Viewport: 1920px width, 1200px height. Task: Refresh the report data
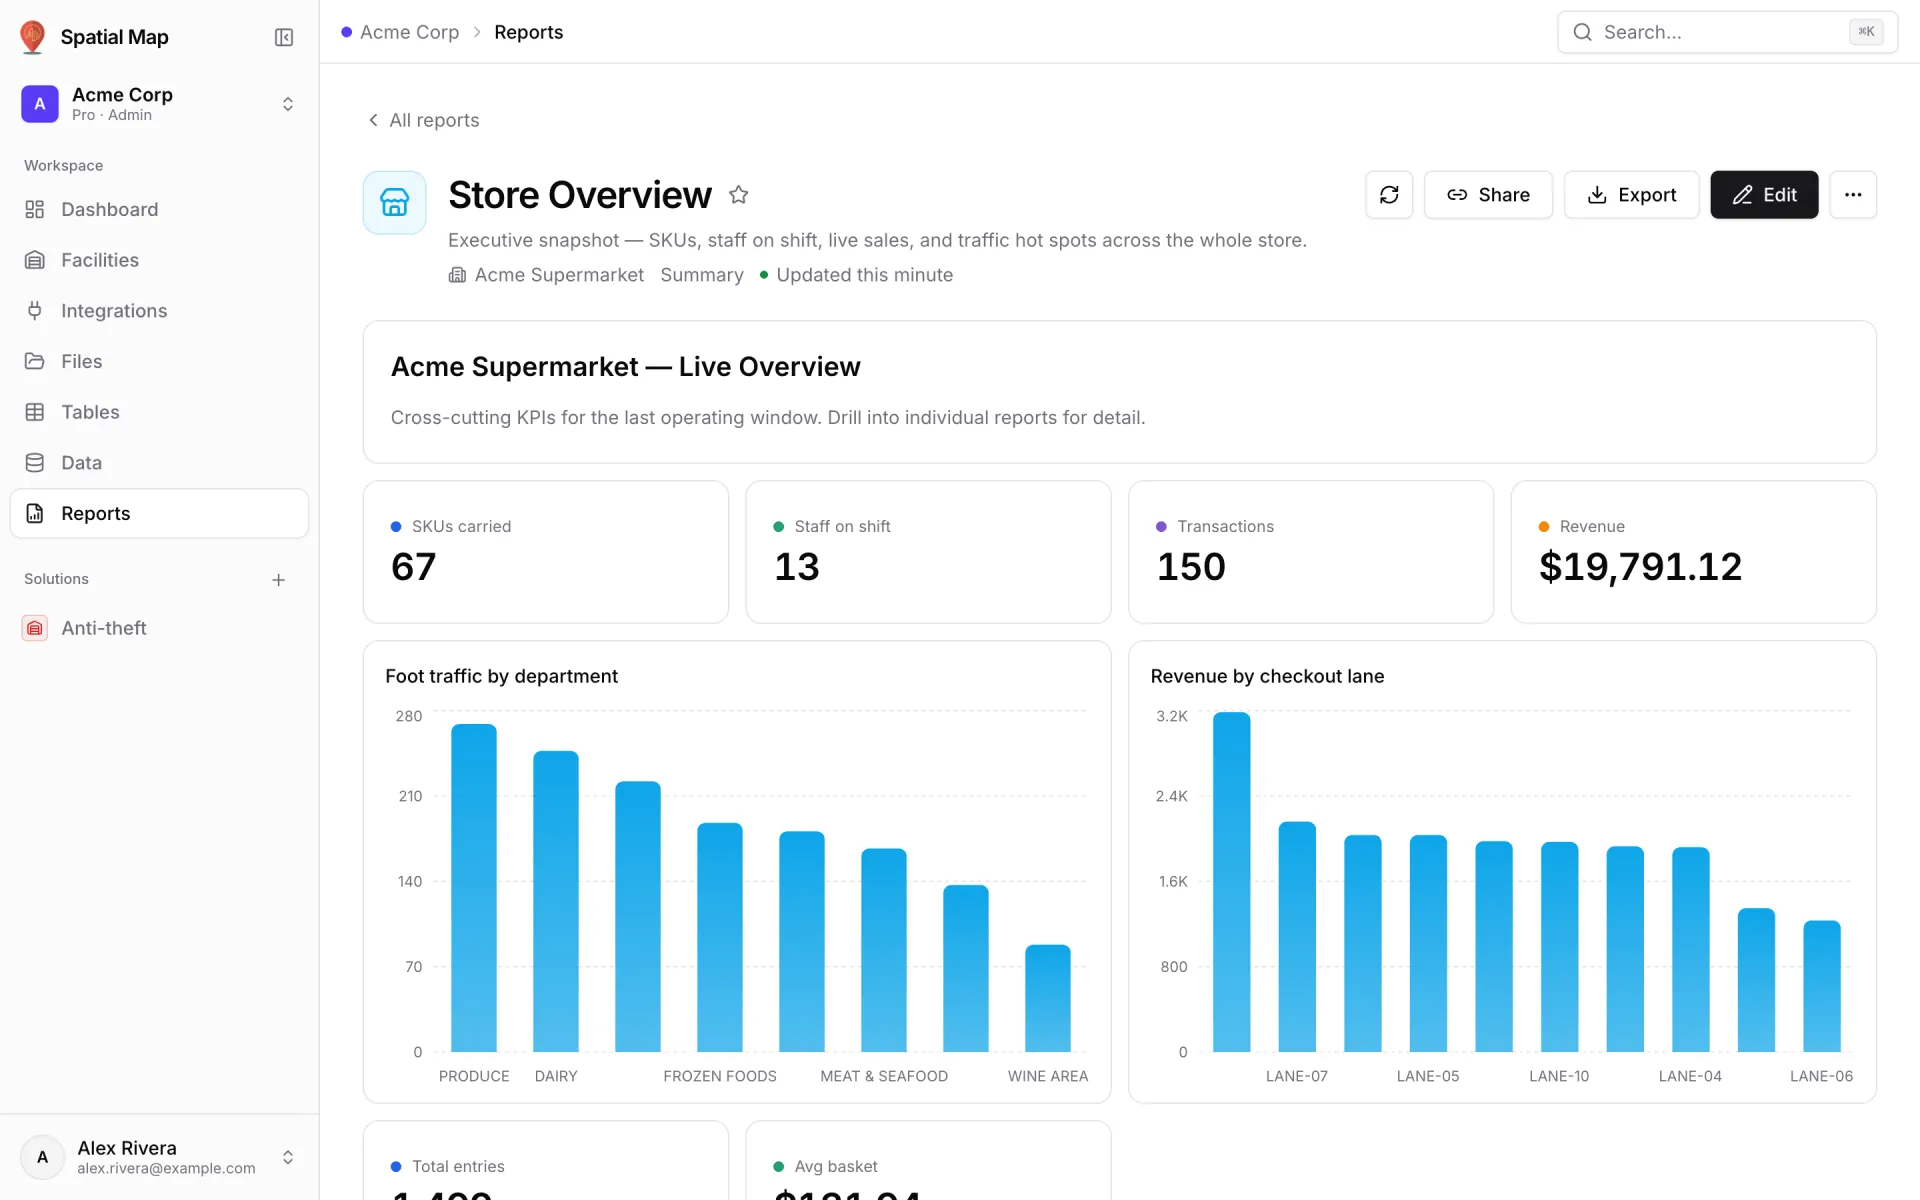(x=1389, y=195)
